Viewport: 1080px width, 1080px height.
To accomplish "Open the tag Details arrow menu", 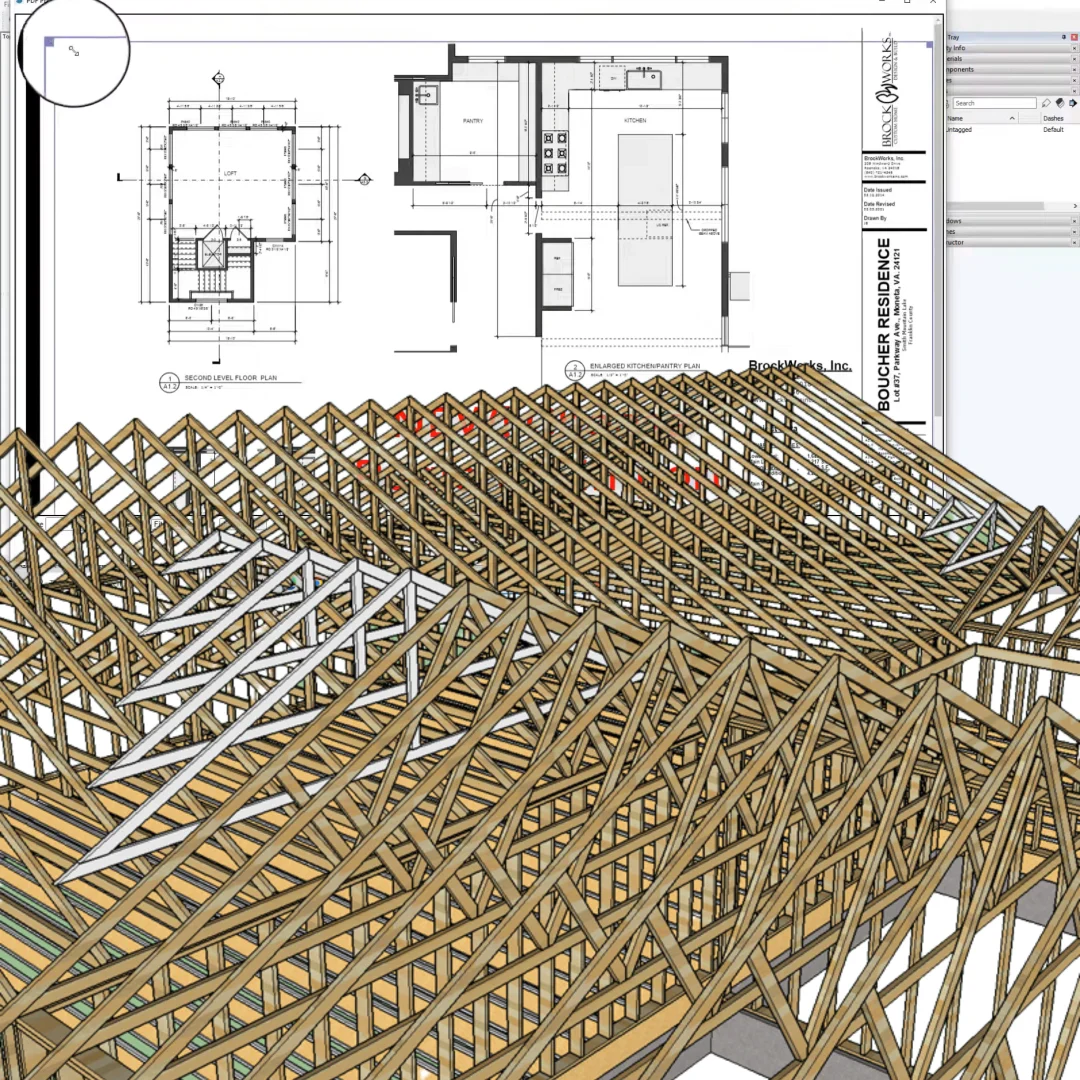I will pos(1073,103).
